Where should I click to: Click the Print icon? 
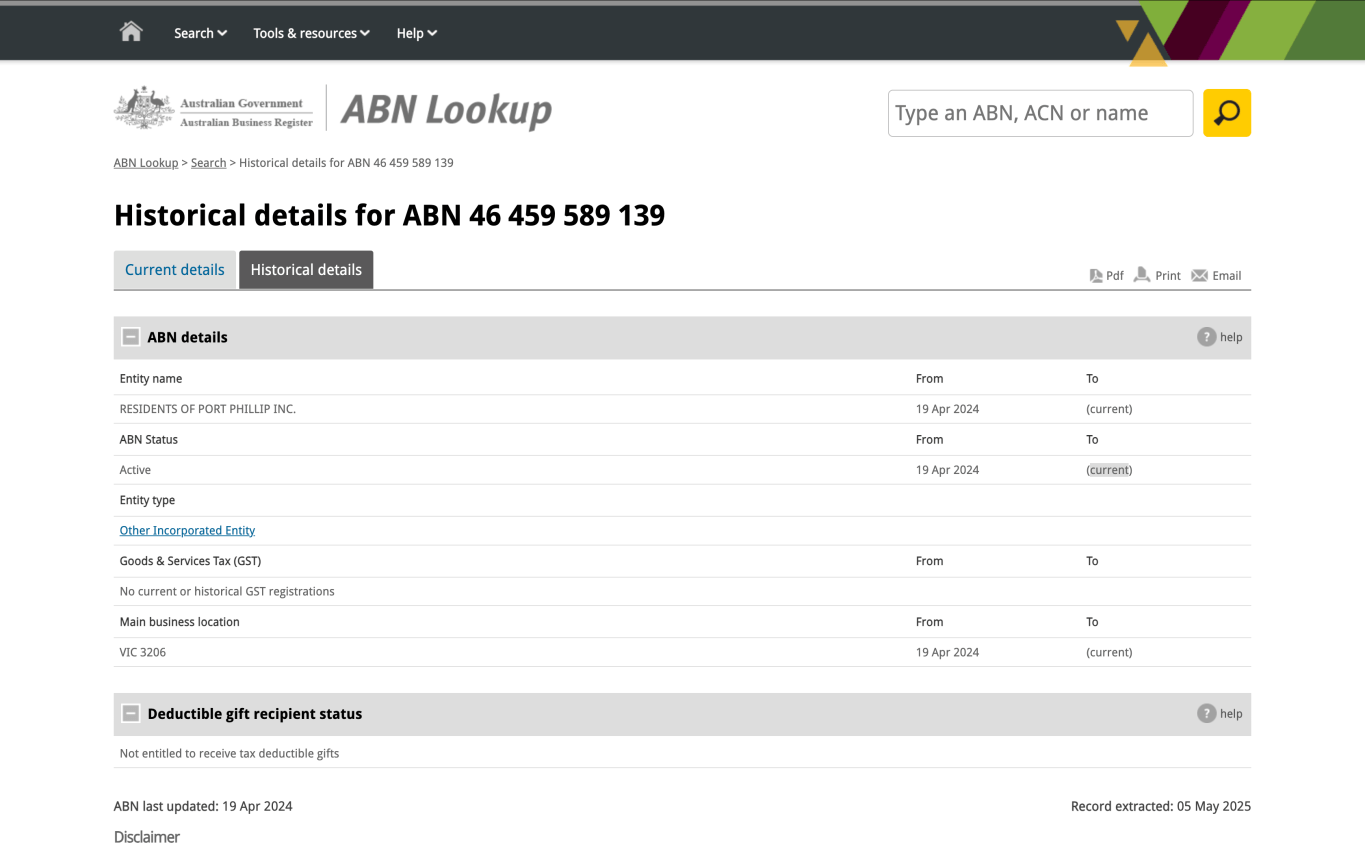(x=1142, y=275)
